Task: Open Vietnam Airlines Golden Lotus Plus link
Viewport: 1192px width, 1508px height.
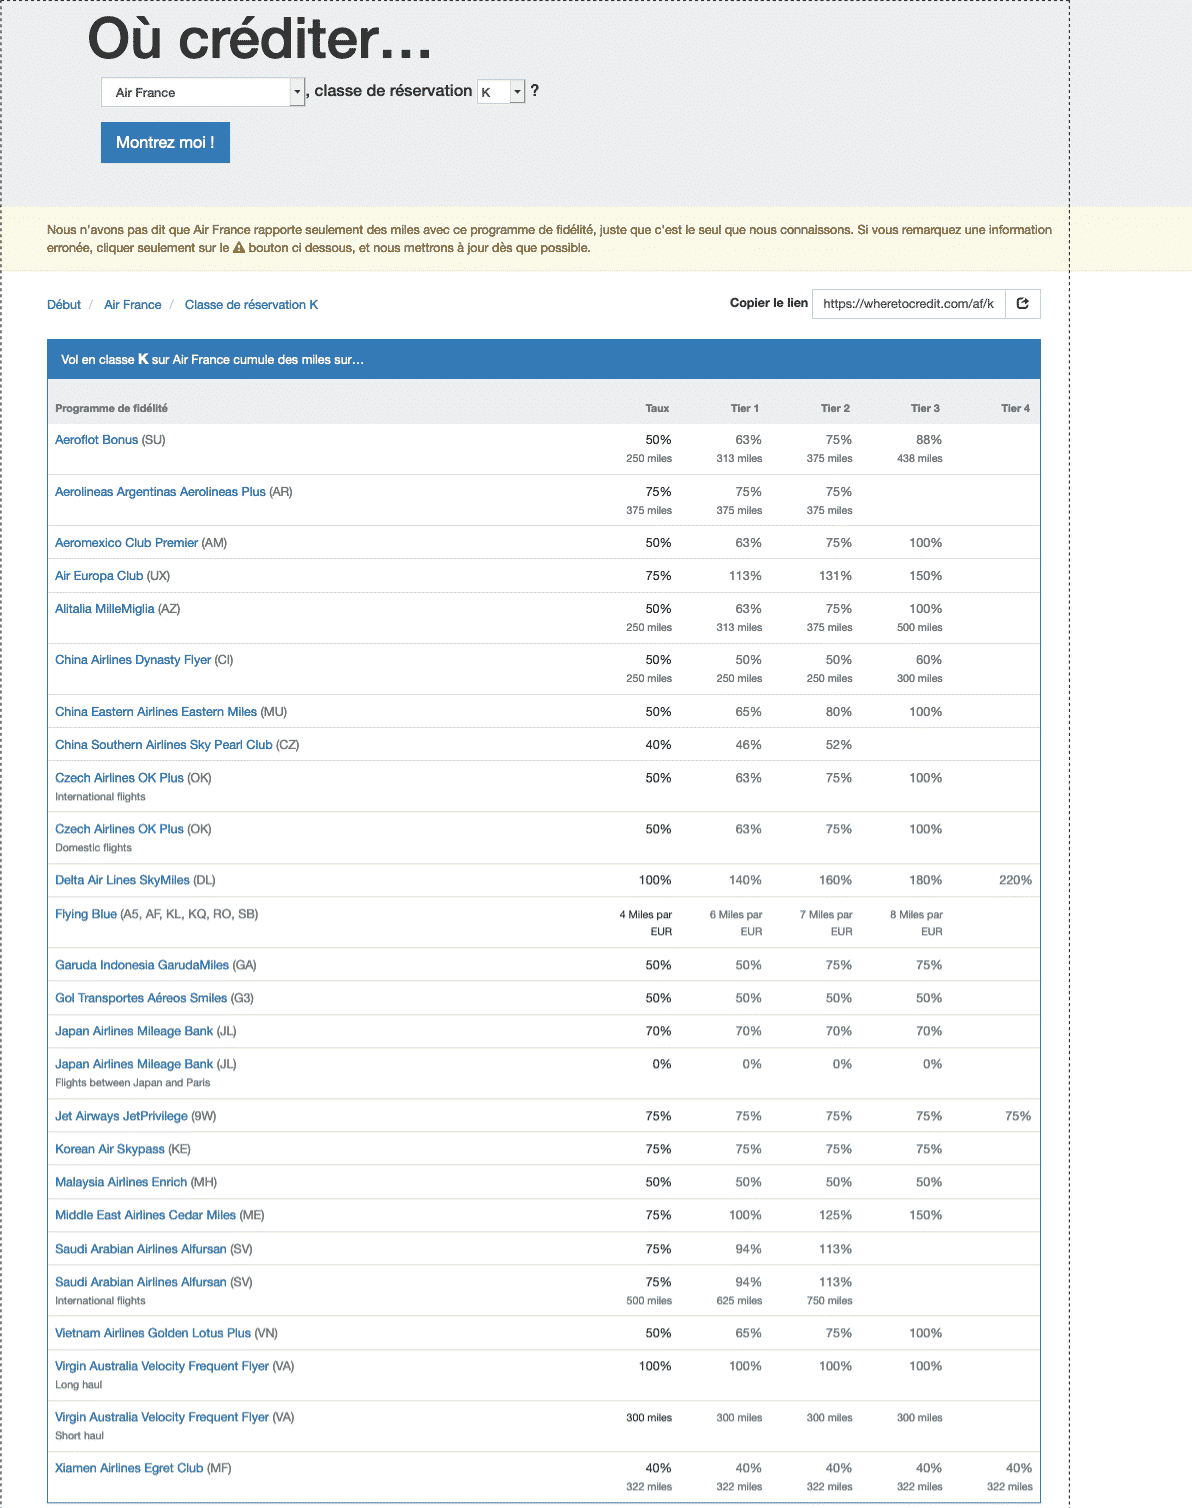Action: pos(153,1333)
